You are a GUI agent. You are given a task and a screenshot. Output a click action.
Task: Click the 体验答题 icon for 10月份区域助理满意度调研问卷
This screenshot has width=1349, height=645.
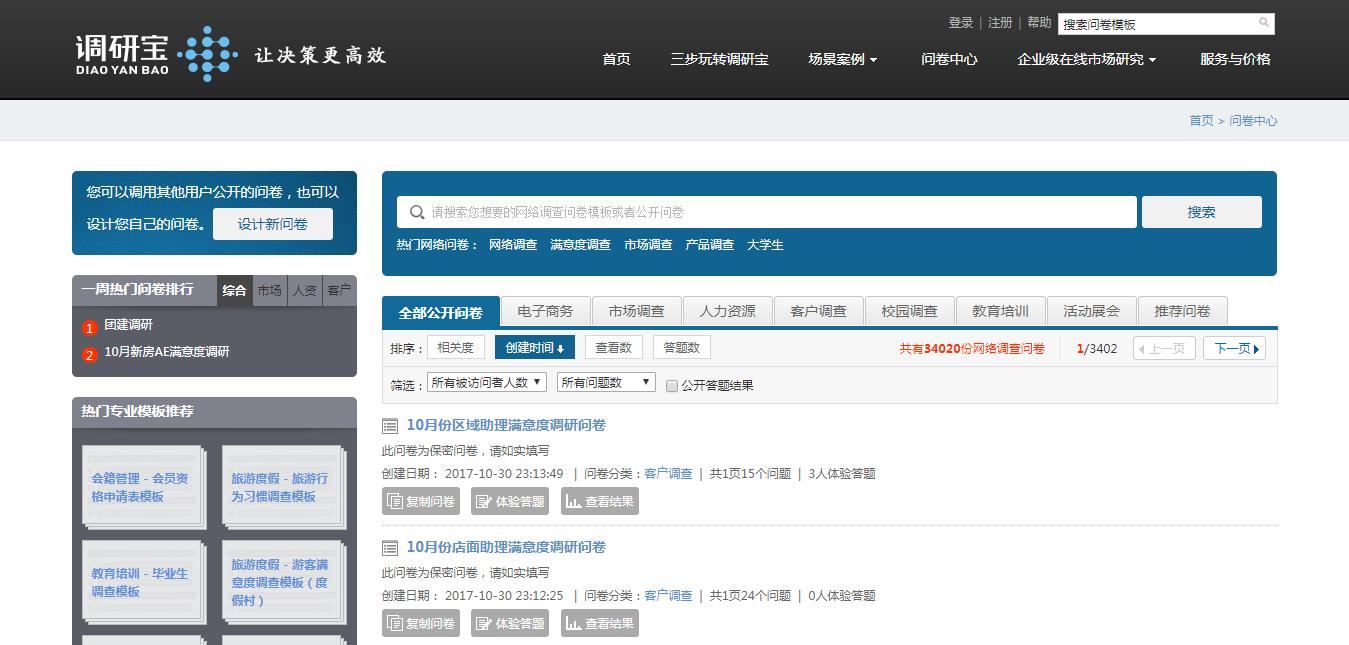482,500
